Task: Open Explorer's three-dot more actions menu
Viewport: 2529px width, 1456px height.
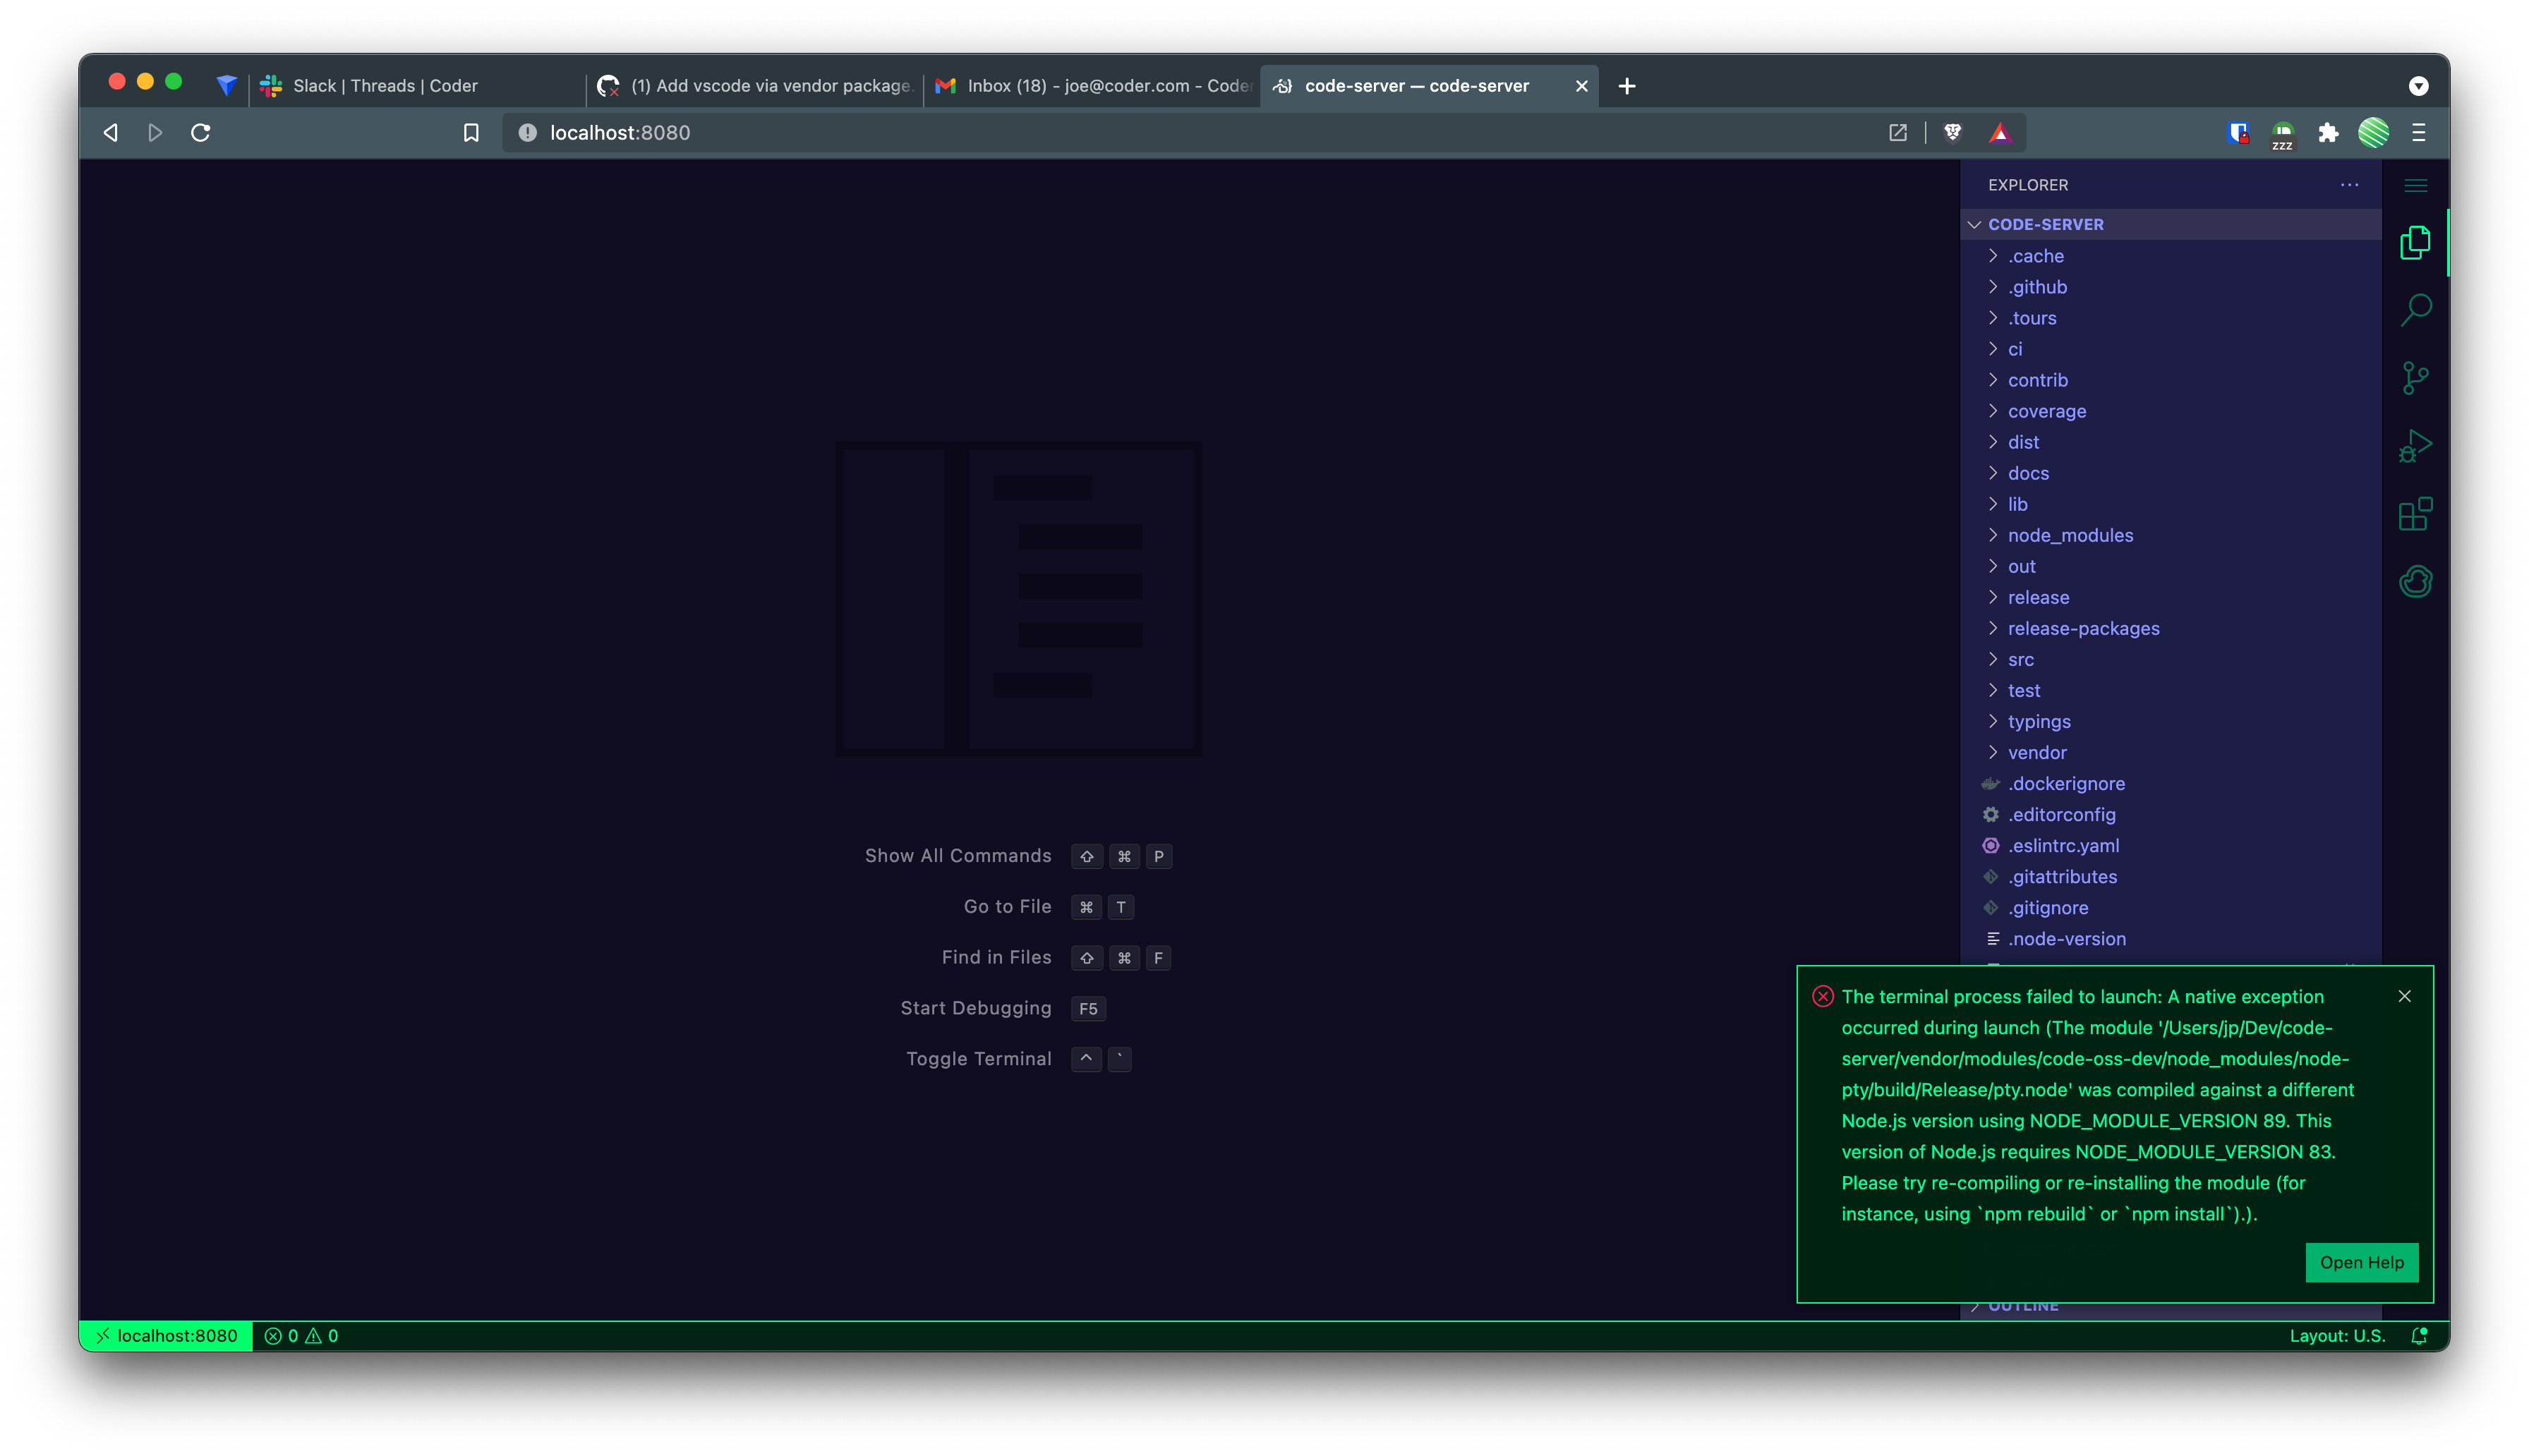Action: point(2348,185)
